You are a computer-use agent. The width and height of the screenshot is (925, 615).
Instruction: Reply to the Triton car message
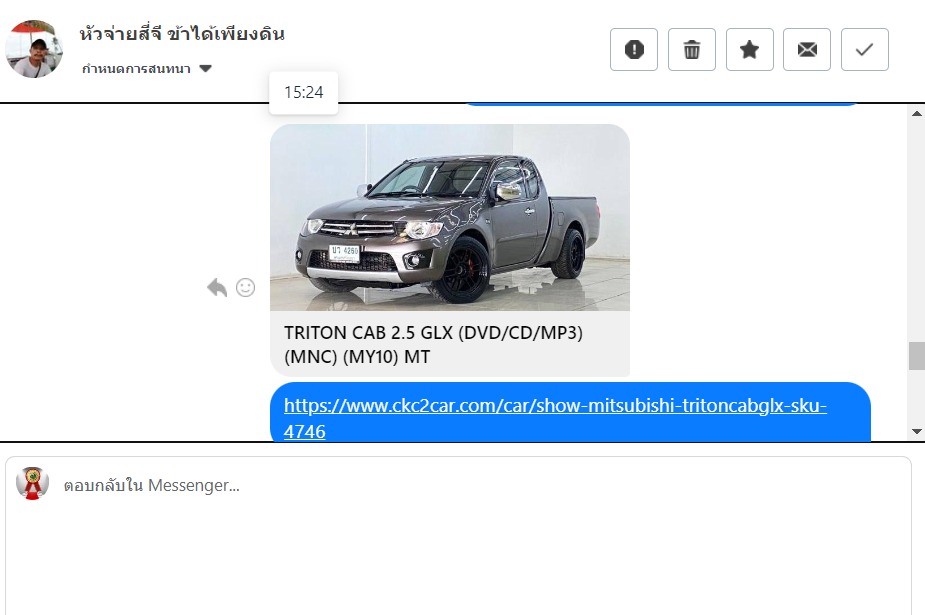[217, 288]
